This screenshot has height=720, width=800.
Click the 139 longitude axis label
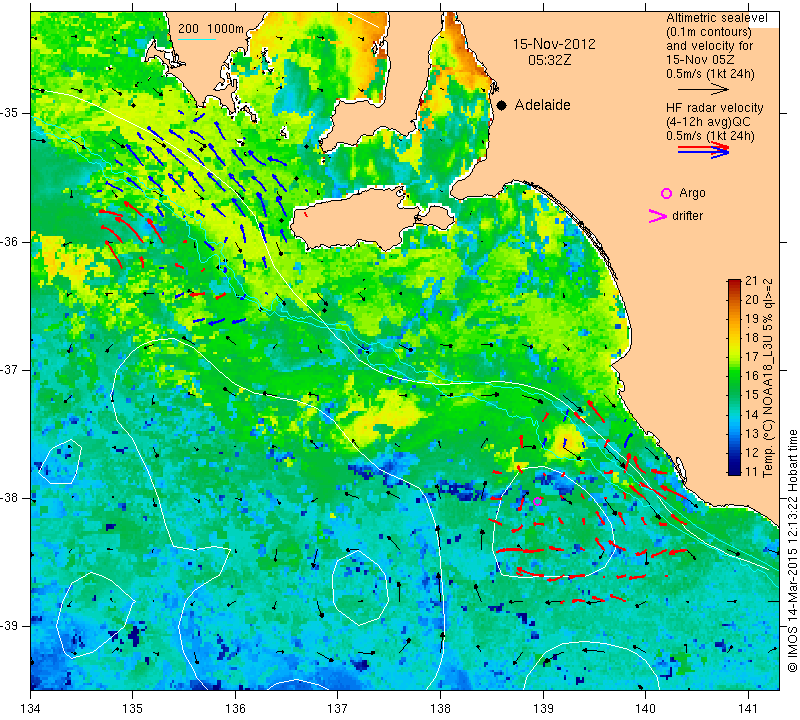tap(543, 709)
